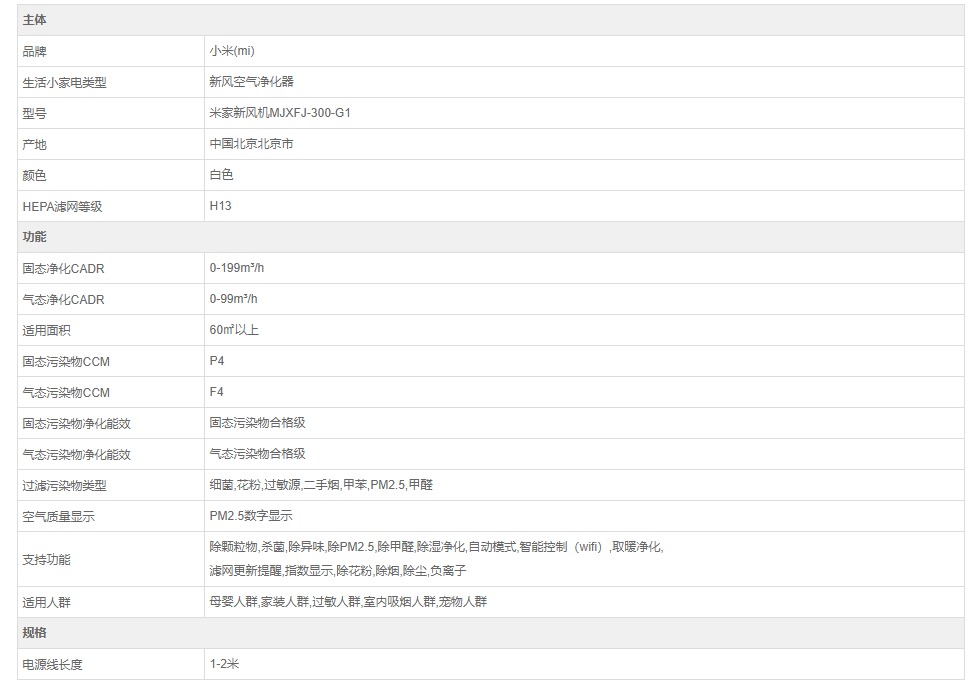
Task: Click the 1-2米 cord length value
Action: click(224, 664)
